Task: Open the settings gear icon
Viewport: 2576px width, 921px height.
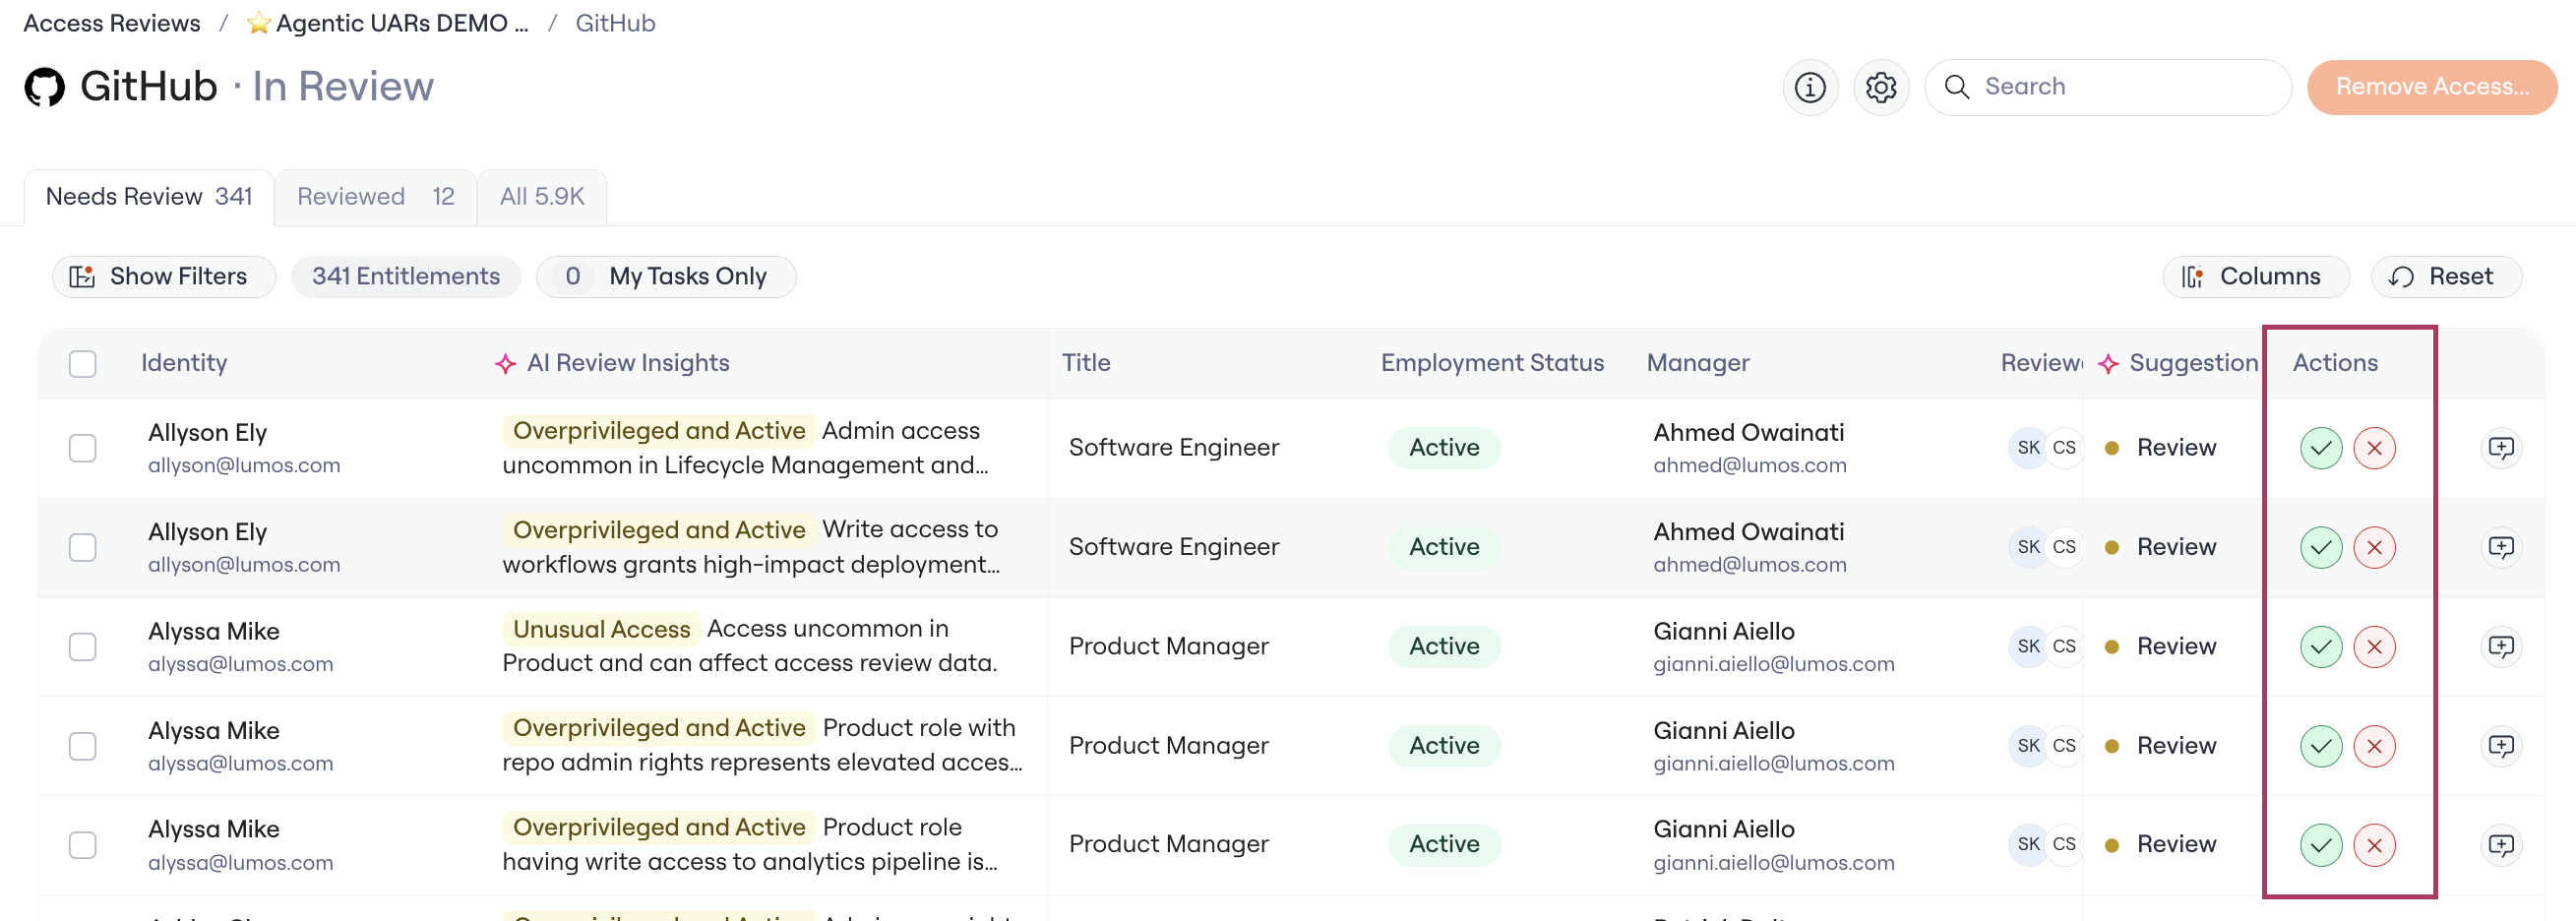Action: [x=1880, y=87]
